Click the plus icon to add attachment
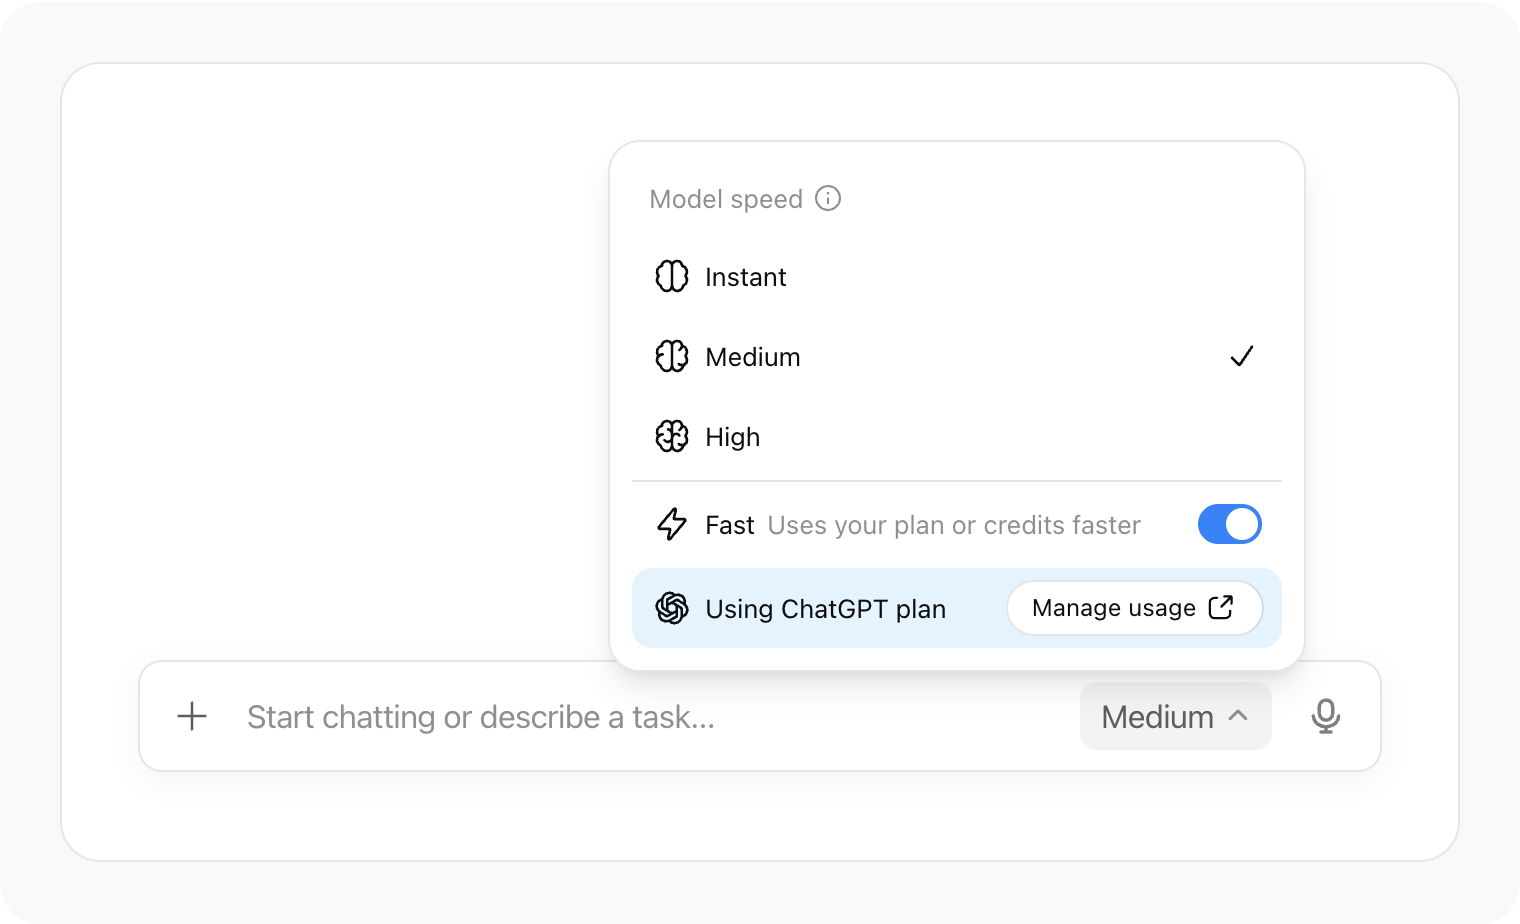1520x924 pixels. [x=192, y=716]
